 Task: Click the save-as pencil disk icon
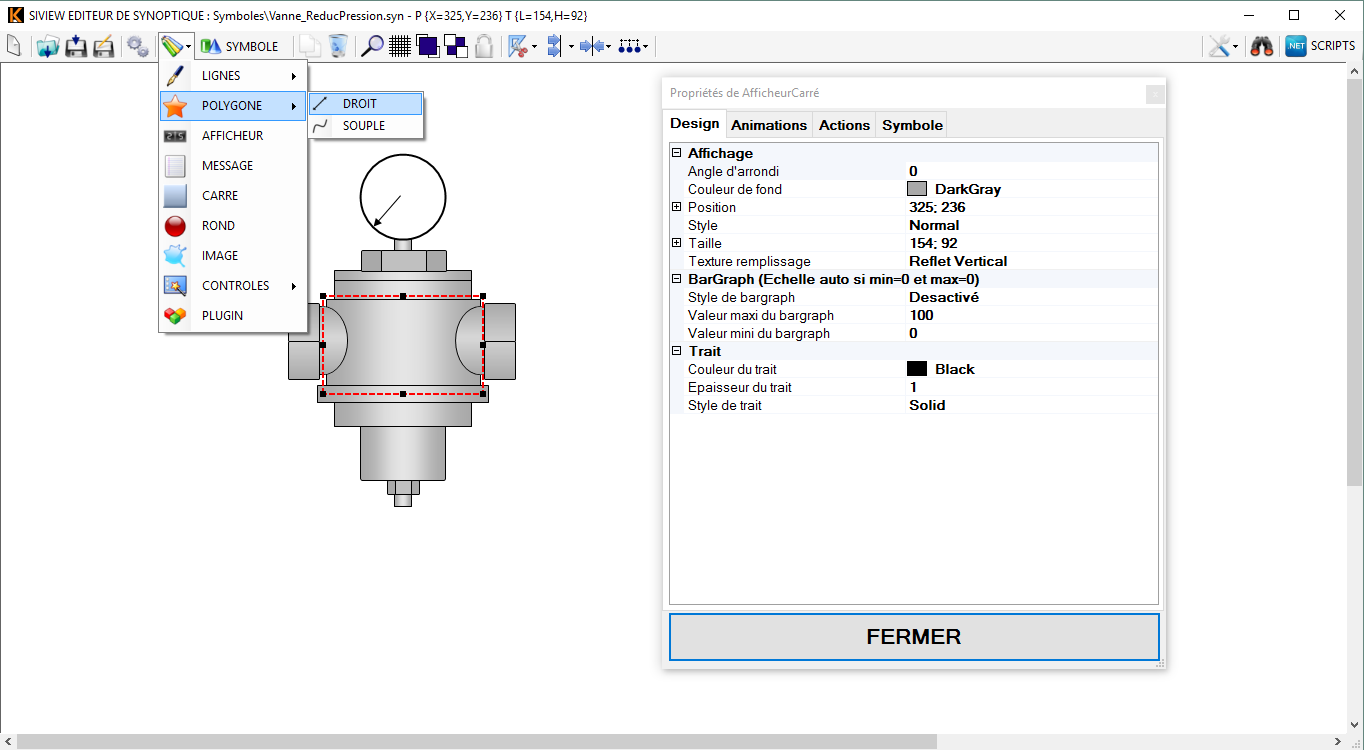tap(103, 46)
